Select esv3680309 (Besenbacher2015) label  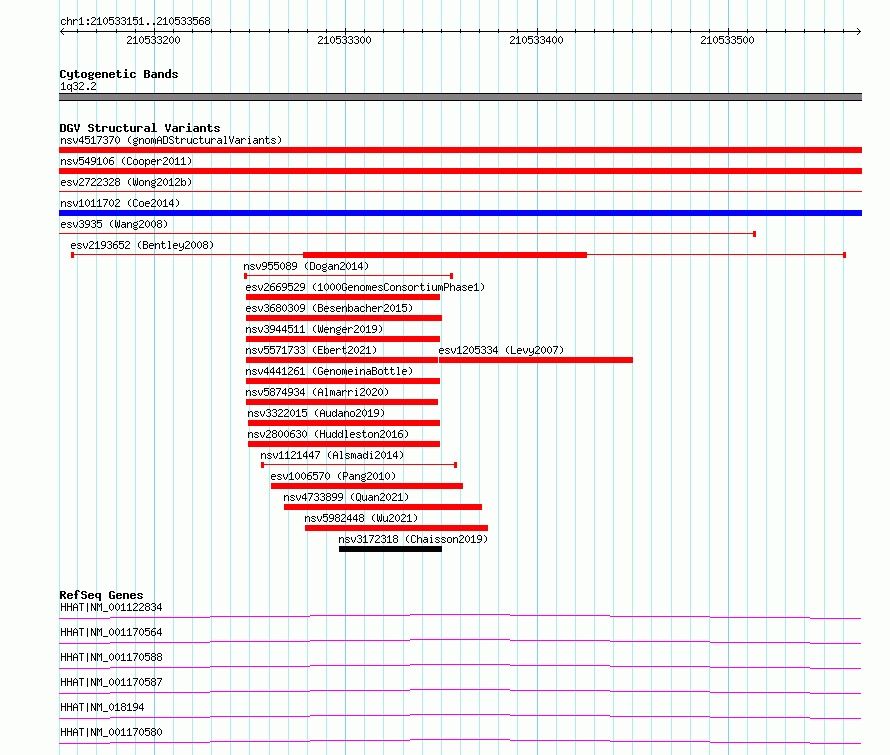(329, 308)
